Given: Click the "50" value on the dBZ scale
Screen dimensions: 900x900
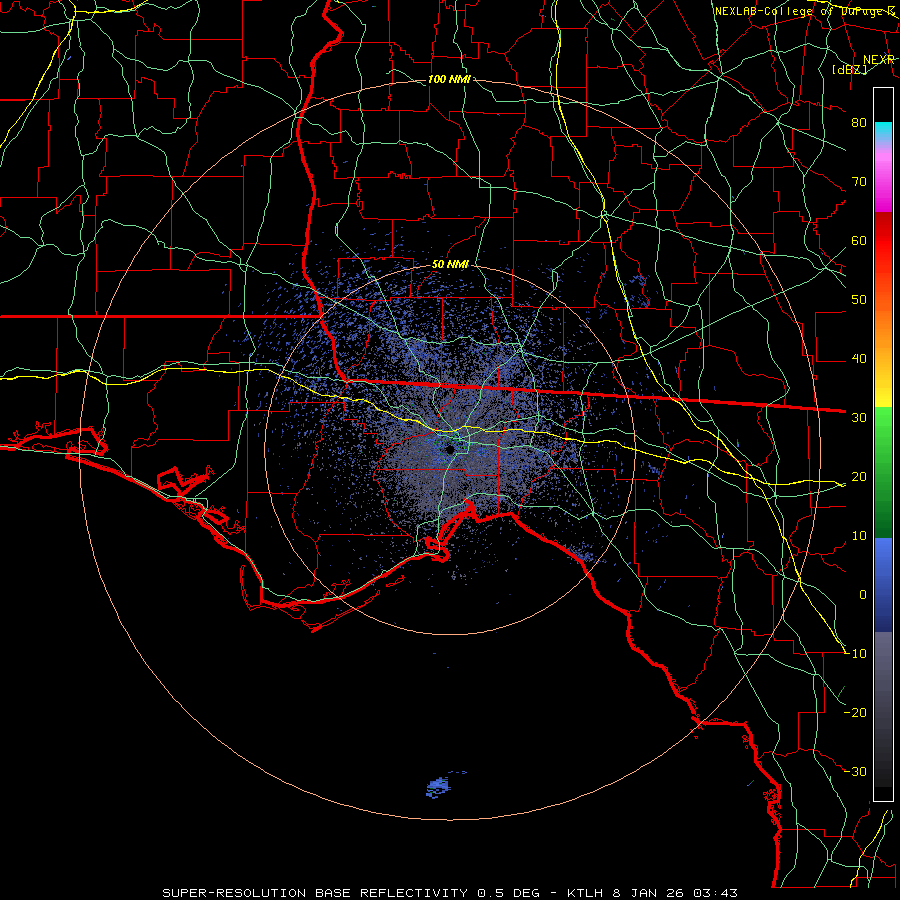Looking at the screenshot, I should [859, 300].
